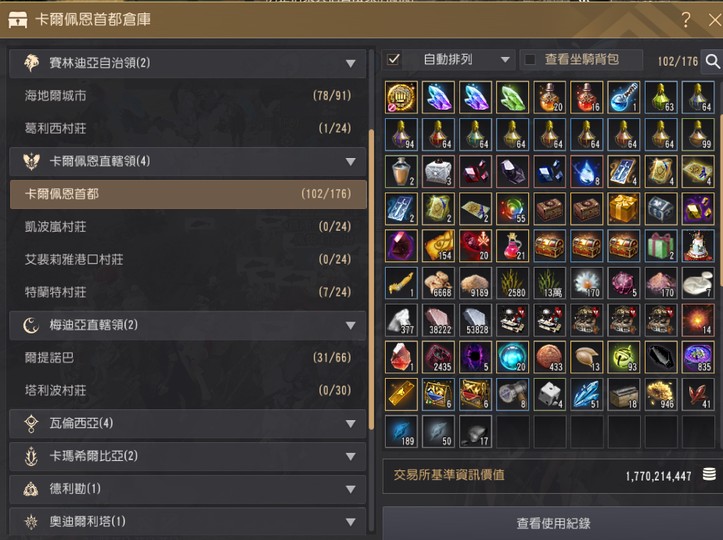The width and height of the screenshot is (723, 540).
Task: Click the region list vertical scrollbar
Action: [371, 279]
